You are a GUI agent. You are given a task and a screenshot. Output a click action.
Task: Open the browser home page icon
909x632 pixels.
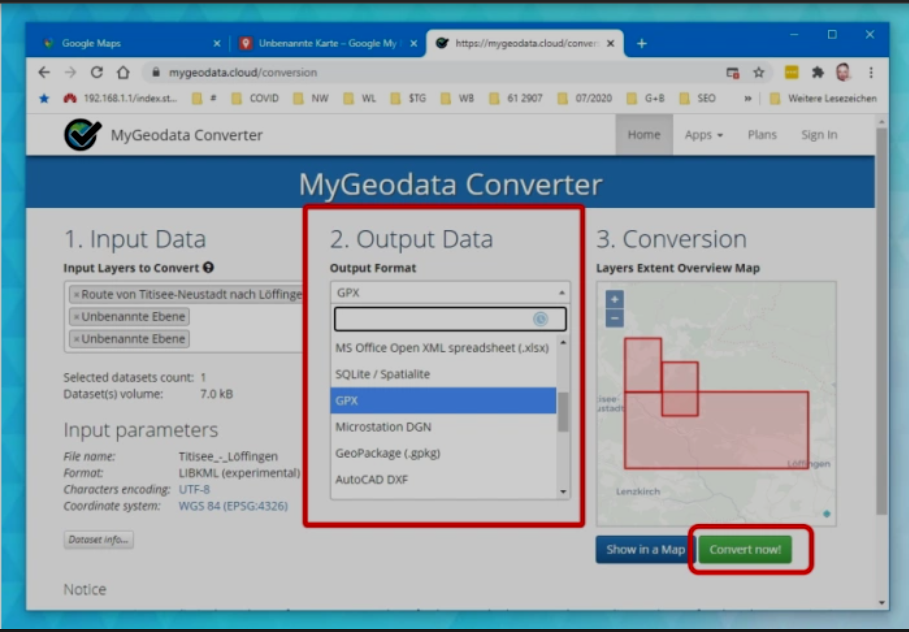click(x=123, y=72)
